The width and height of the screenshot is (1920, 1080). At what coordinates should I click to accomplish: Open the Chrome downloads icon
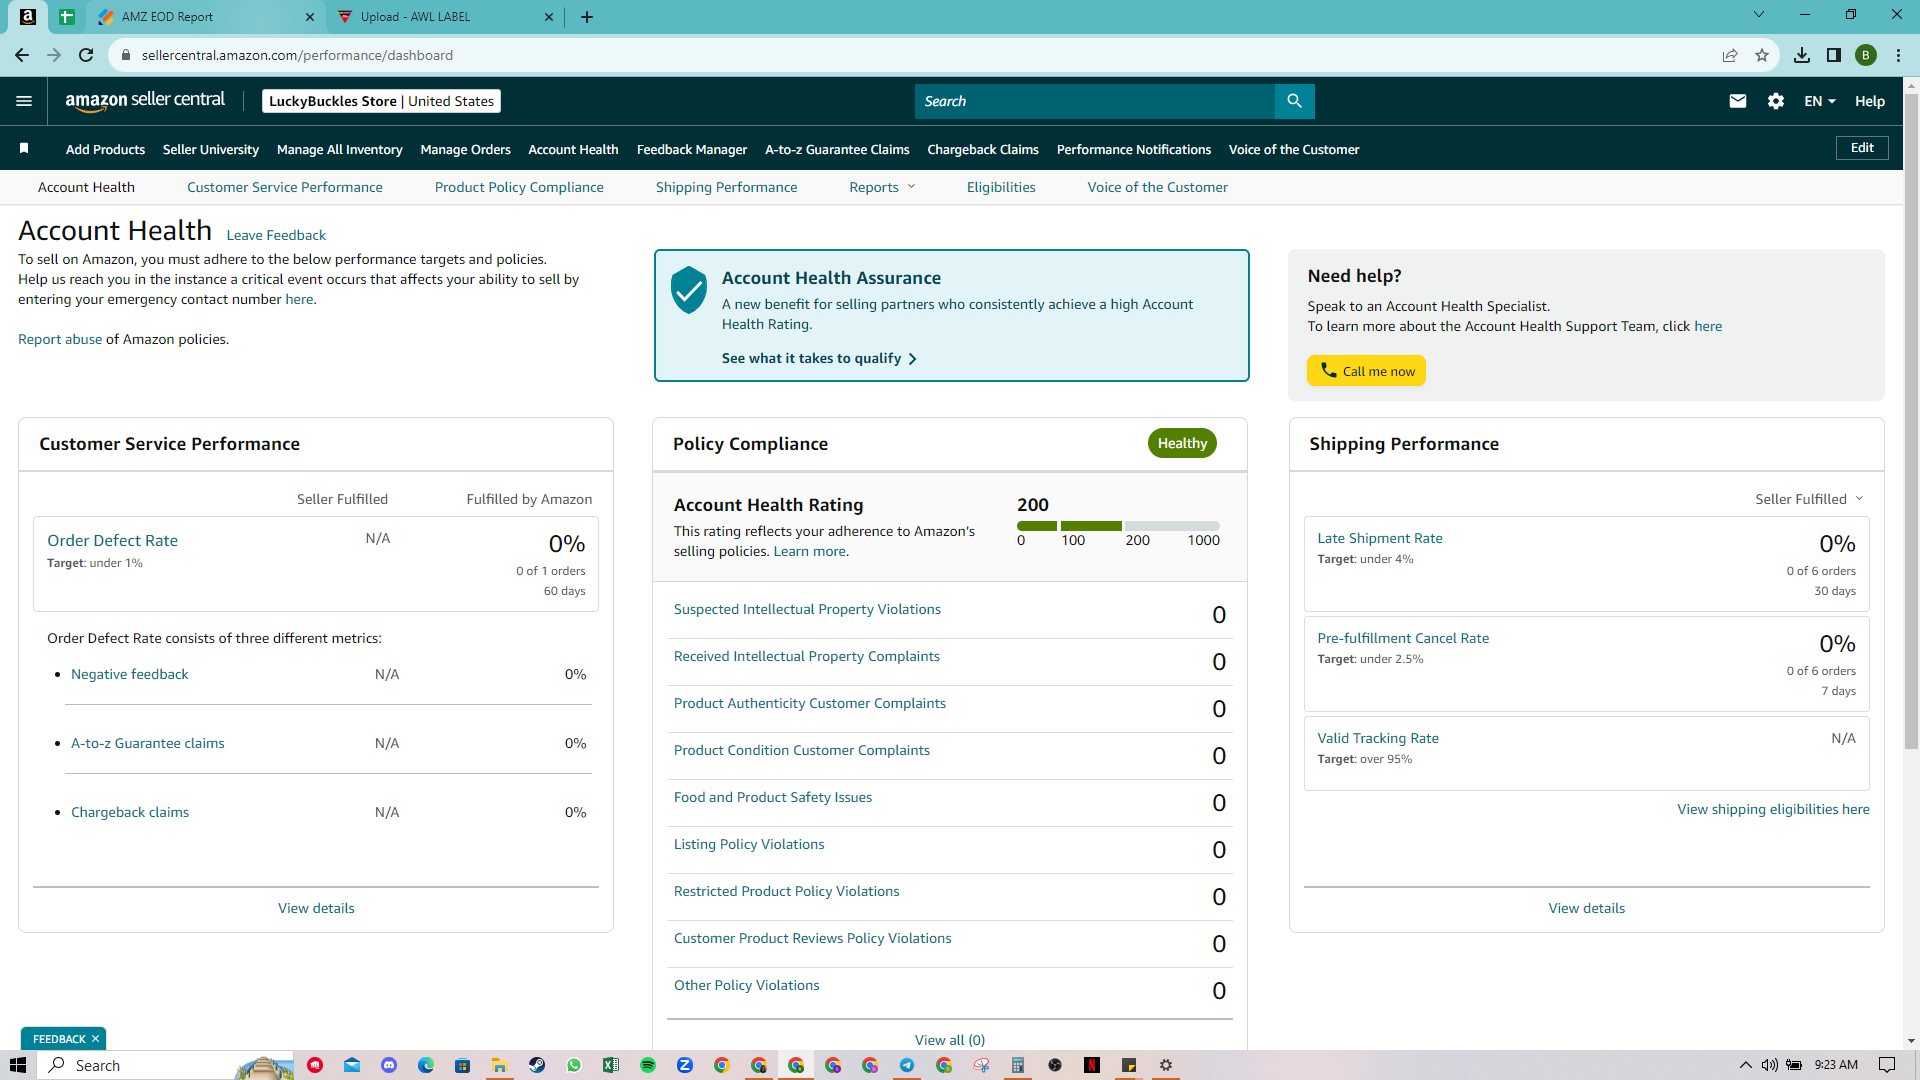(x=1802, y=55)
